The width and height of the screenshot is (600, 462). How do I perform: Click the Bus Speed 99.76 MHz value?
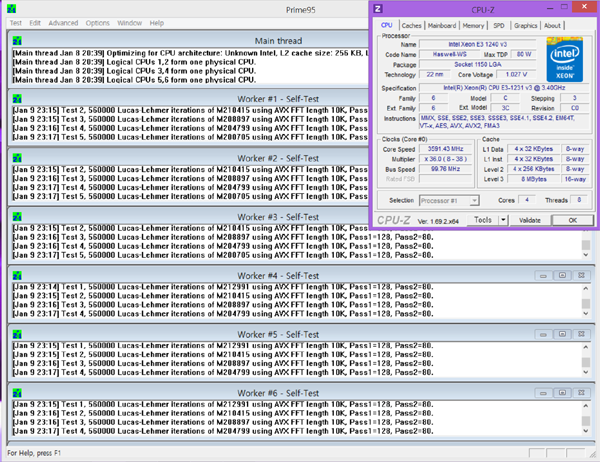[445, 169]
